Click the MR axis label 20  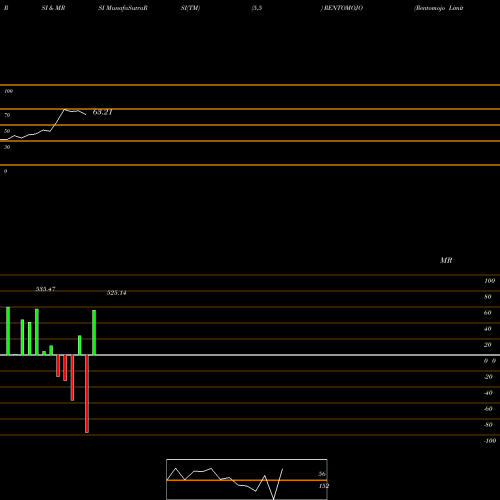click(488, 345)
